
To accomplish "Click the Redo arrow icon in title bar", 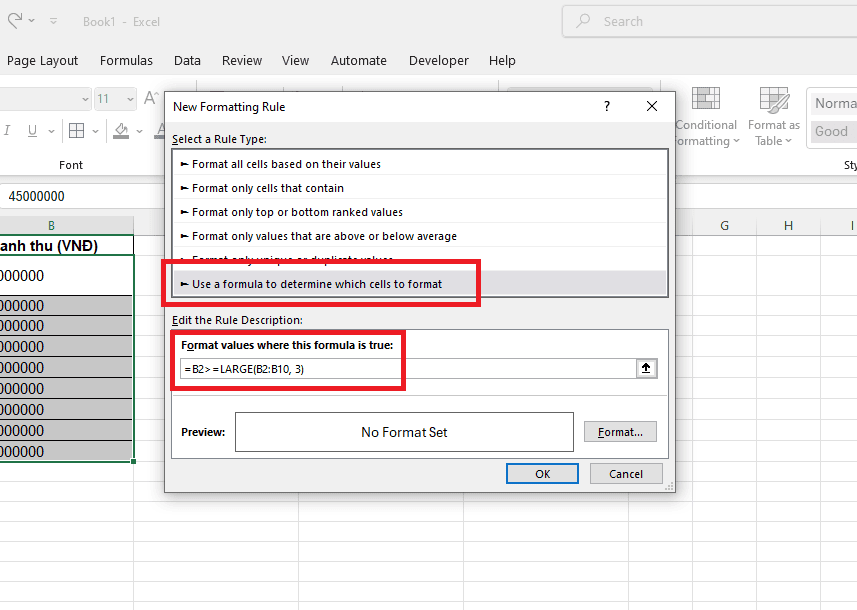I will tap(15, 21).
